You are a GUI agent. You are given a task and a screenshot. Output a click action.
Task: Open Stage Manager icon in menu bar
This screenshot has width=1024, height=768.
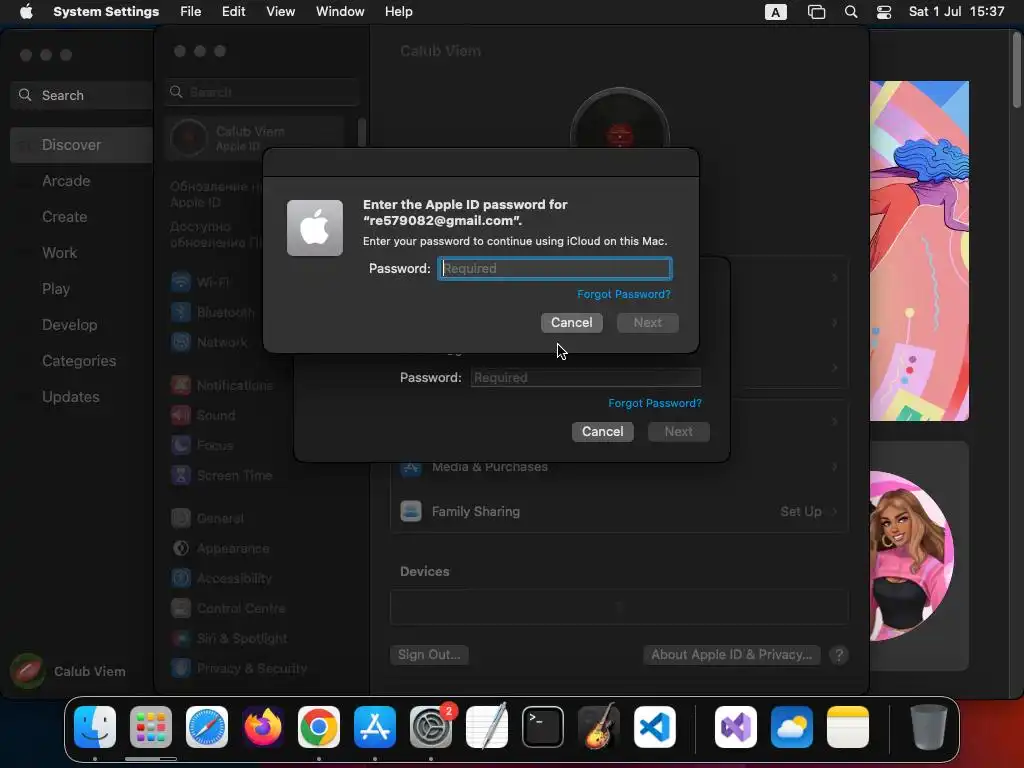click(816, 12)
